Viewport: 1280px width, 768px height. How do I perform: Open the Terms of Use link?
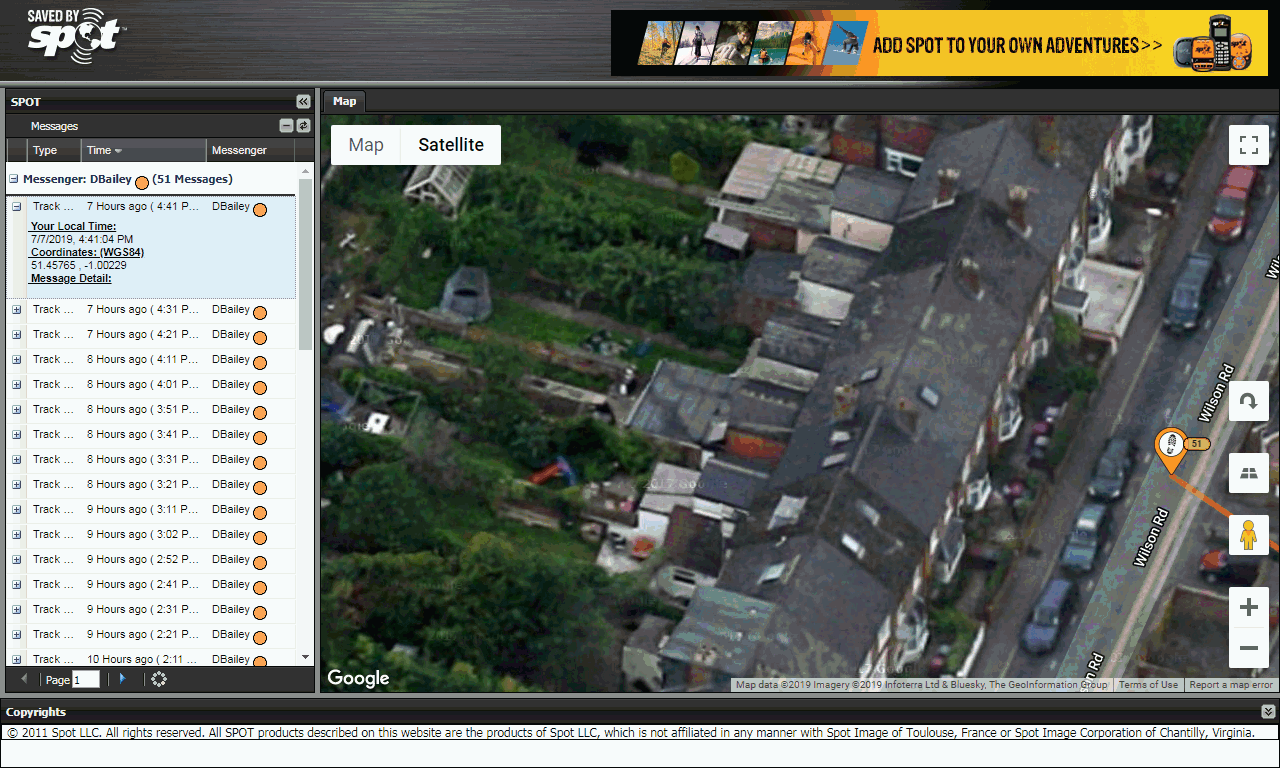tap(1148, 685)
